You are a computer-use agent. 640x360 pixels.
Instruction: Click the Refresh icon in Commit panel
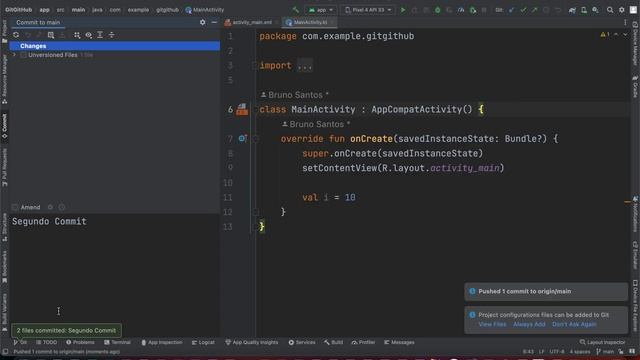coord(16,35)
